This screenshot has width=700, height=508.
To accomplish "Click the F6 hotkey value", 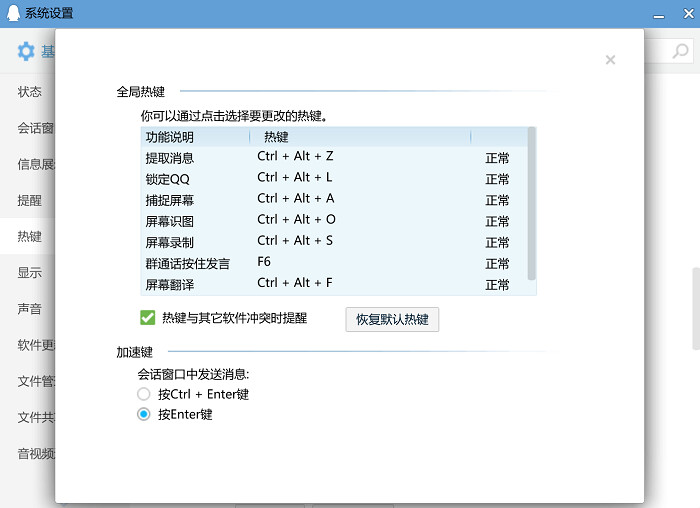I will (x=264, y=262).
